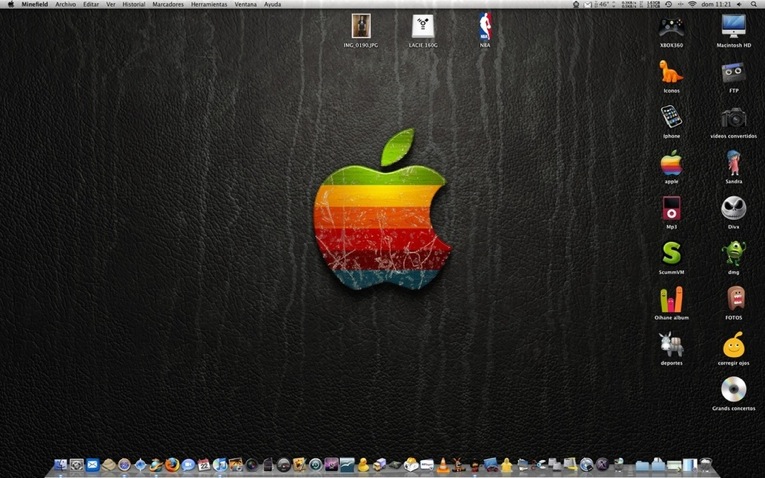The image size is (765, 478).
Task: Click the VLC cone icon in Dock
Action: point(442,465)
